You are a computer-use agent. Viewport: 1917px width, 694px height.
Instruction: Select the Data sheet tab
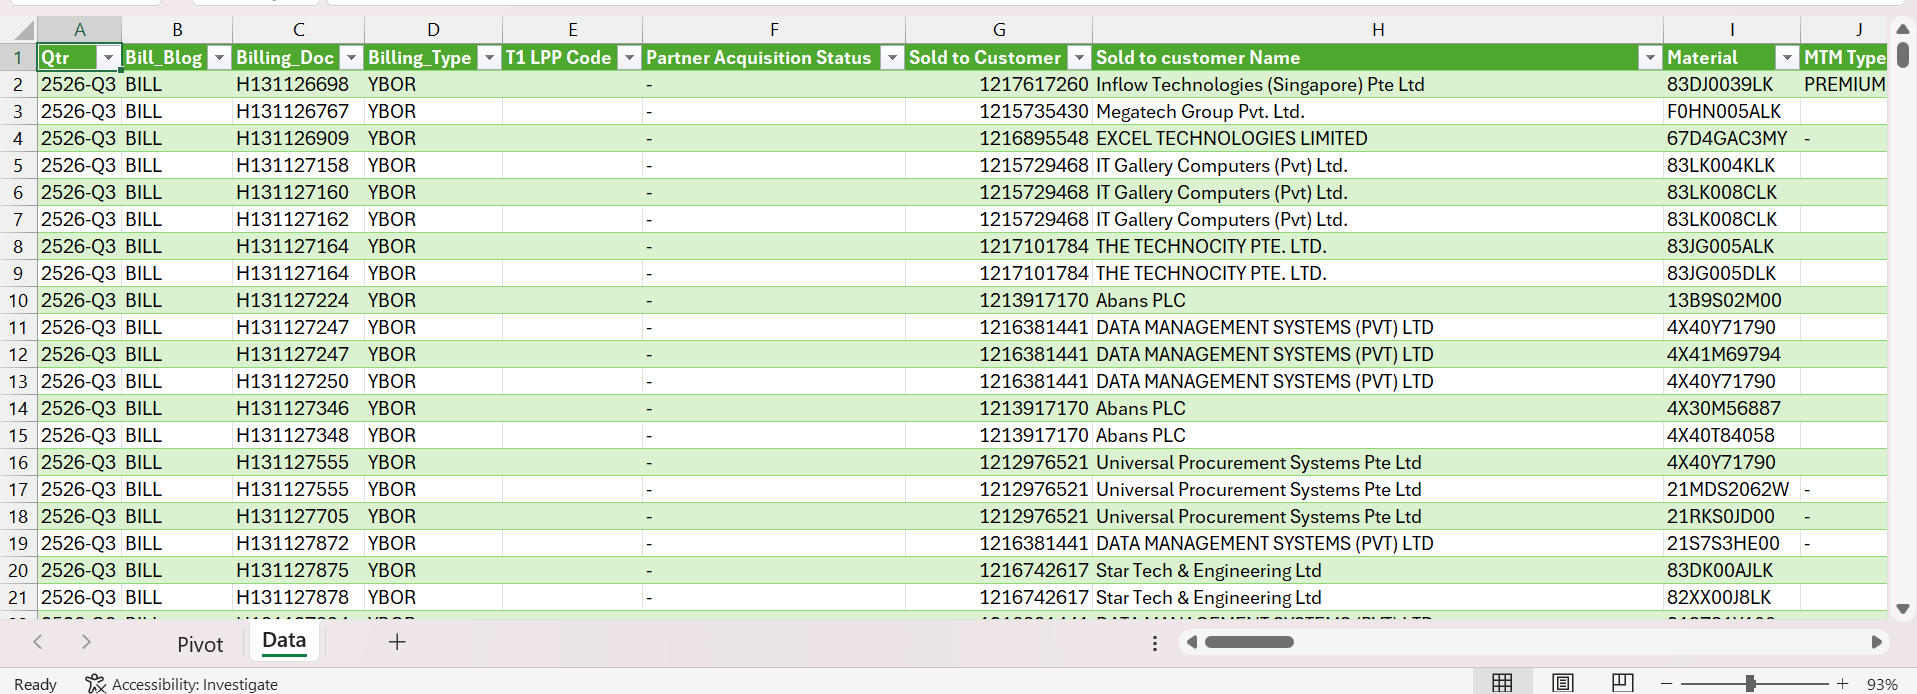click(284, 641)
